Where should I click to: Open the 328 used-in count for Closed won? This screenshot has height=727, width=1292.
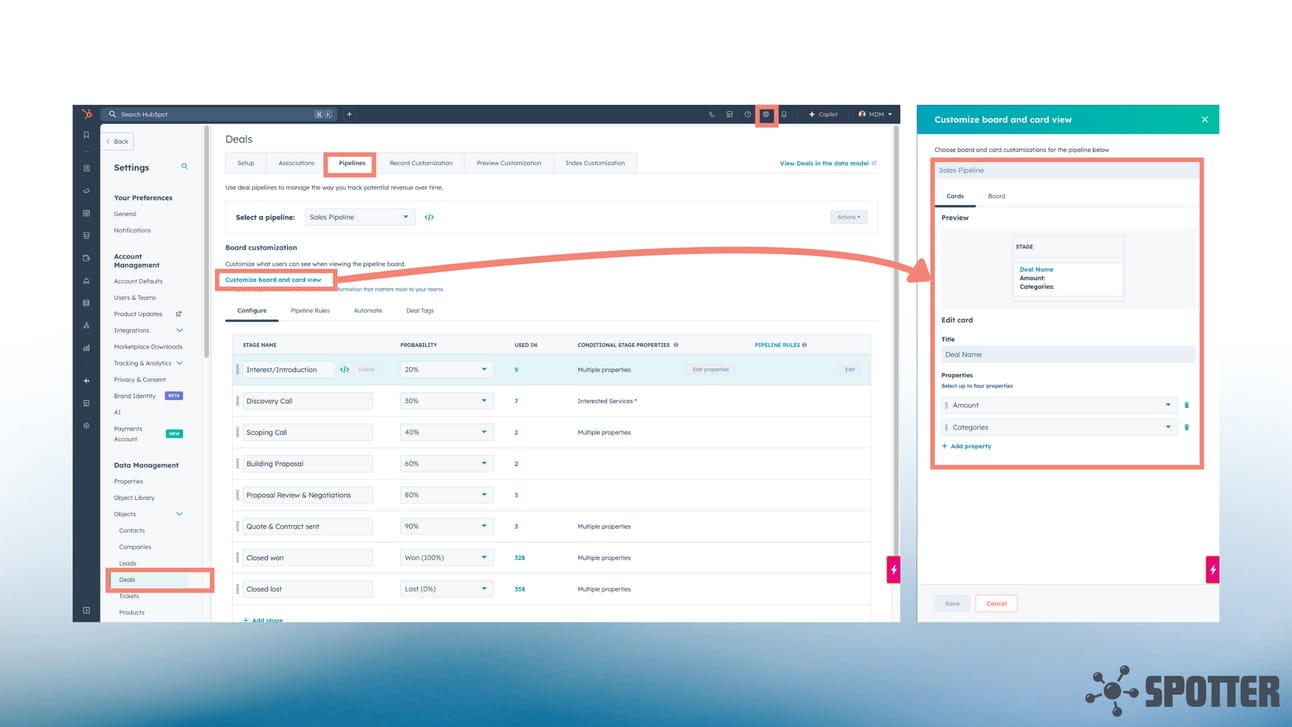(520, 558)
